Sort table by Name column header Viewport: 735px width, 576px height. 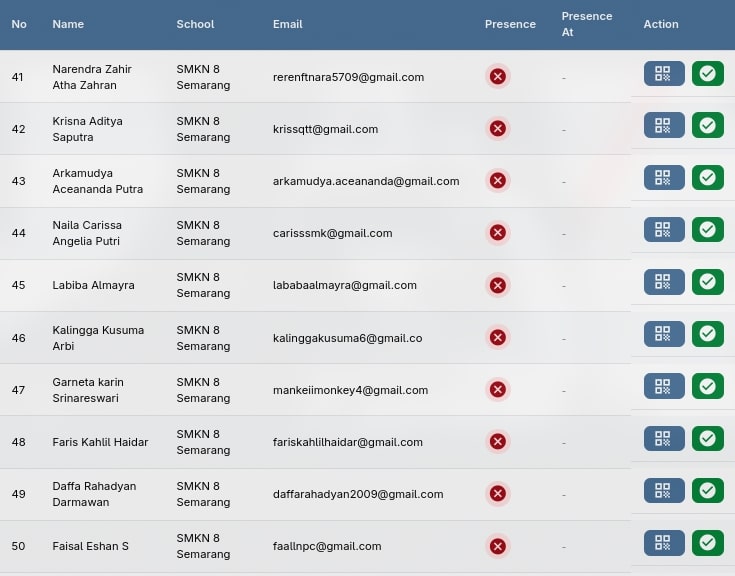click(68, 24)
